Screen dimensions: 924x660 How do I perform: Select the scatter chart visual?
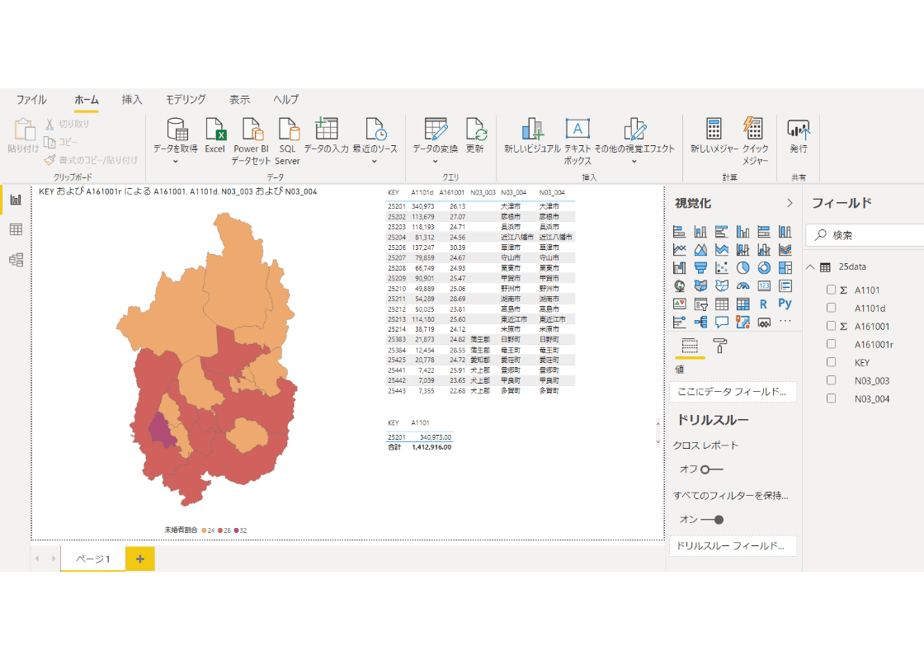point(722,268)
